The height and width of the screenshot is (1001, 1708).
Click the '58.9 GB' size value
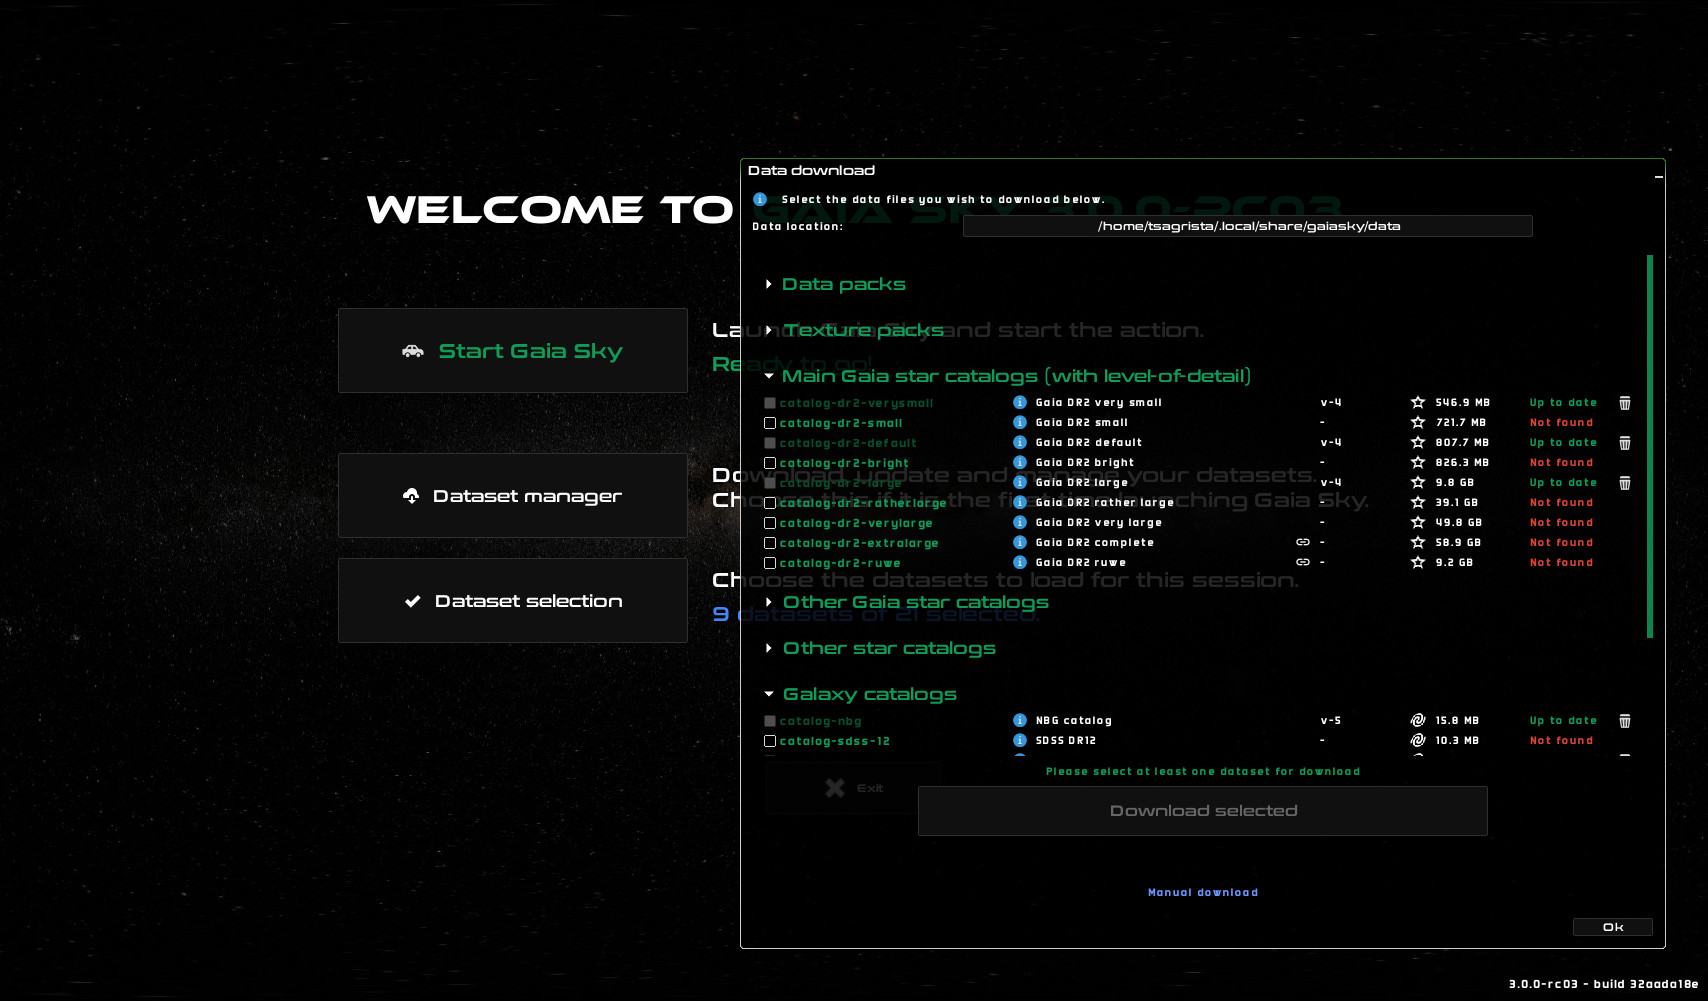1458,543
